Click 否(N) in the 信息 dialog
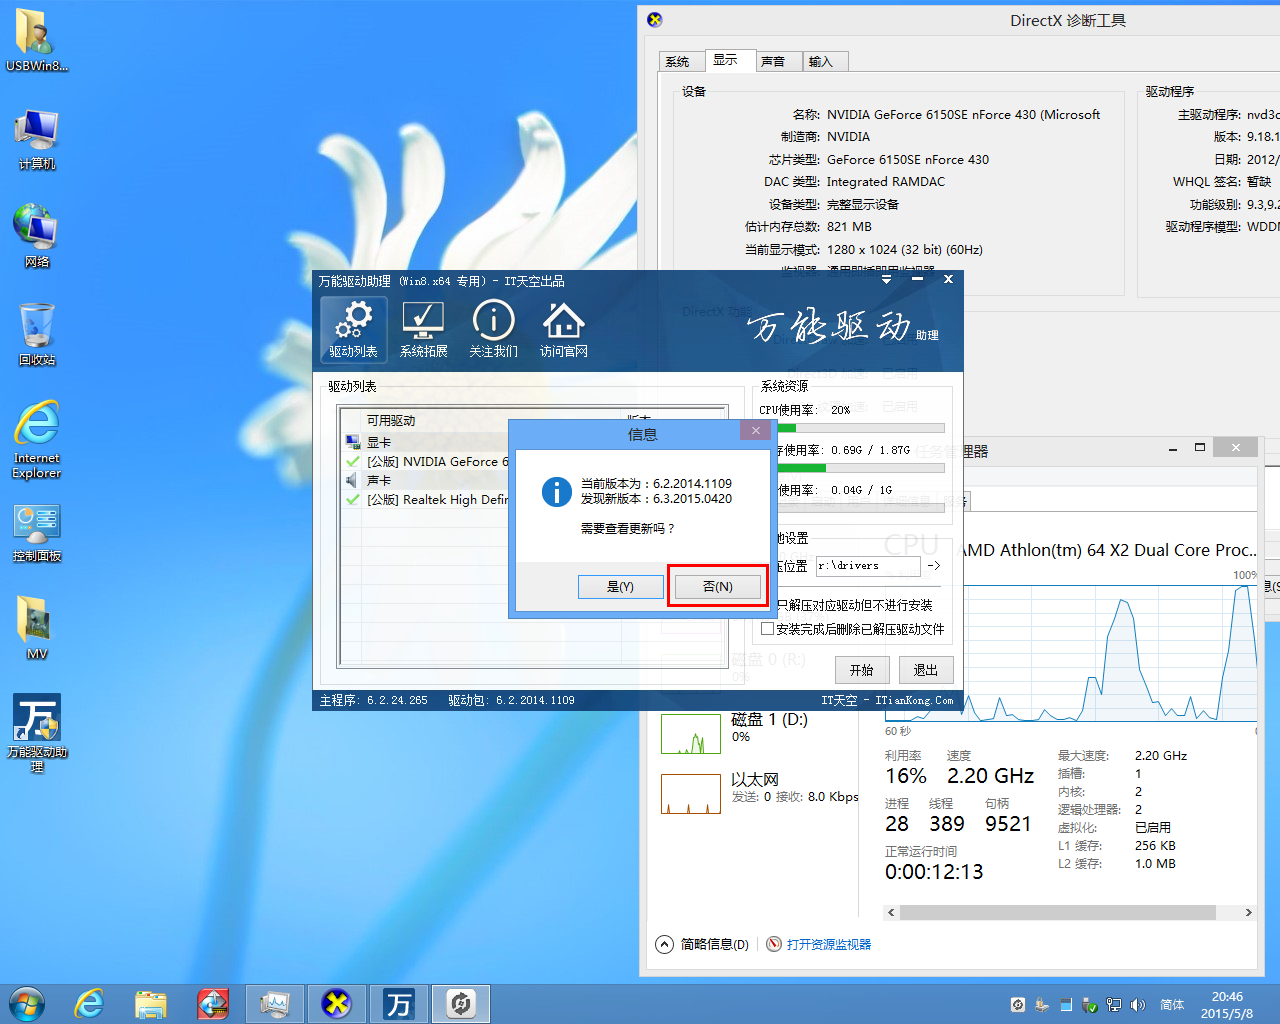The image size is (1280, 1024). click(x=717, y=586)
